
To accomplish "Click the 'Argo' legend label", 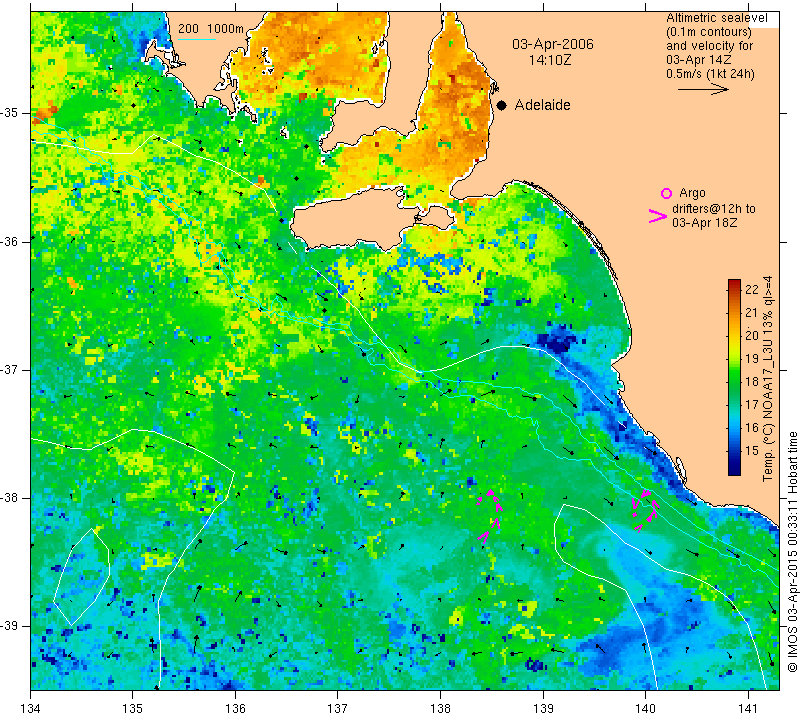I will 692,193.
